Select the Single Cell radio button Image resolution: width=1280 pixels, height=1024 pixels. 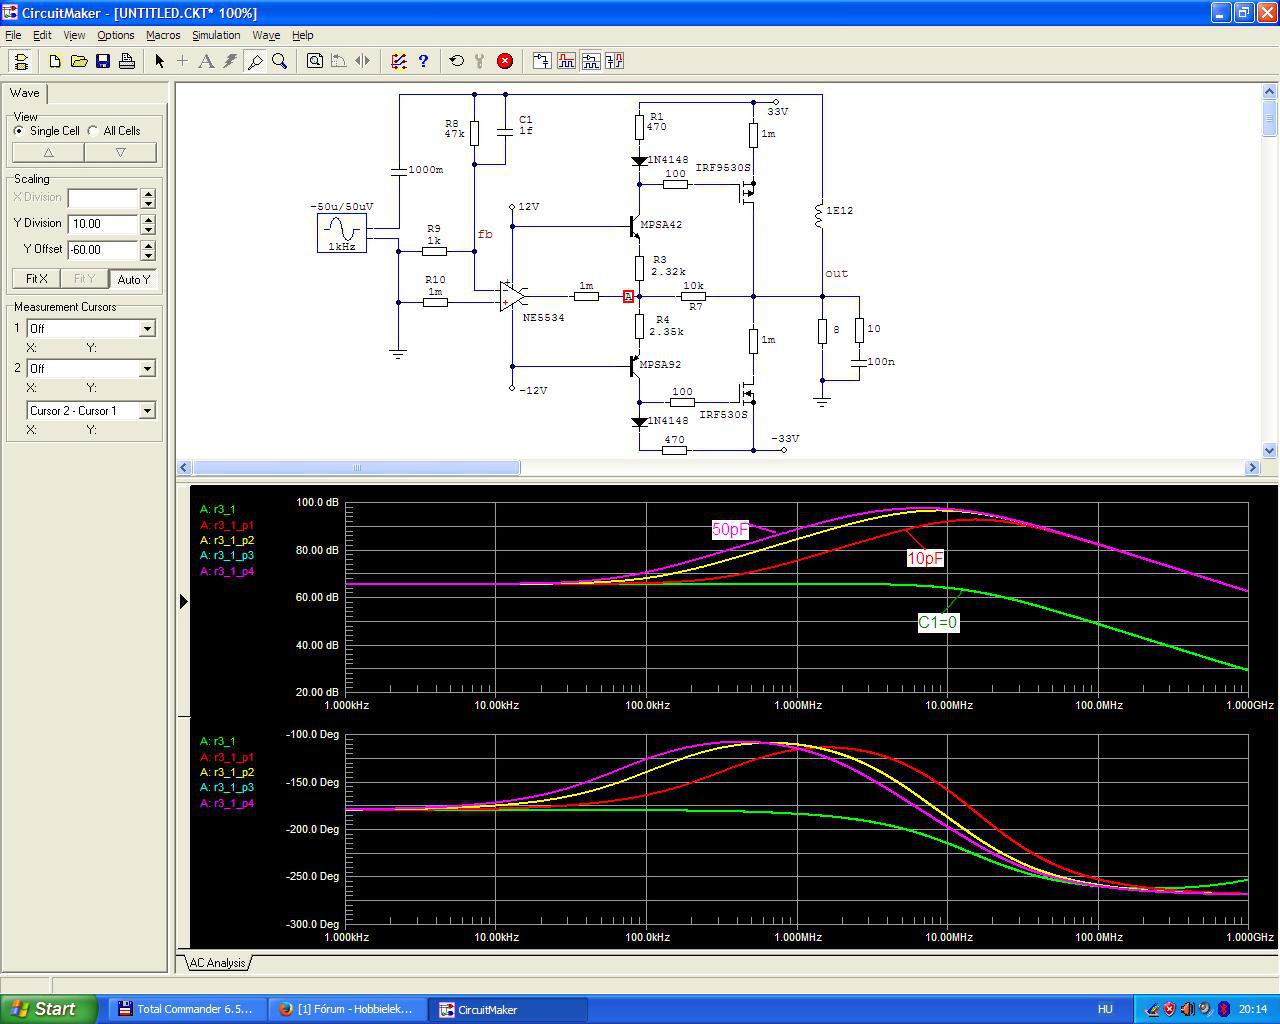(x=19, y=131)
